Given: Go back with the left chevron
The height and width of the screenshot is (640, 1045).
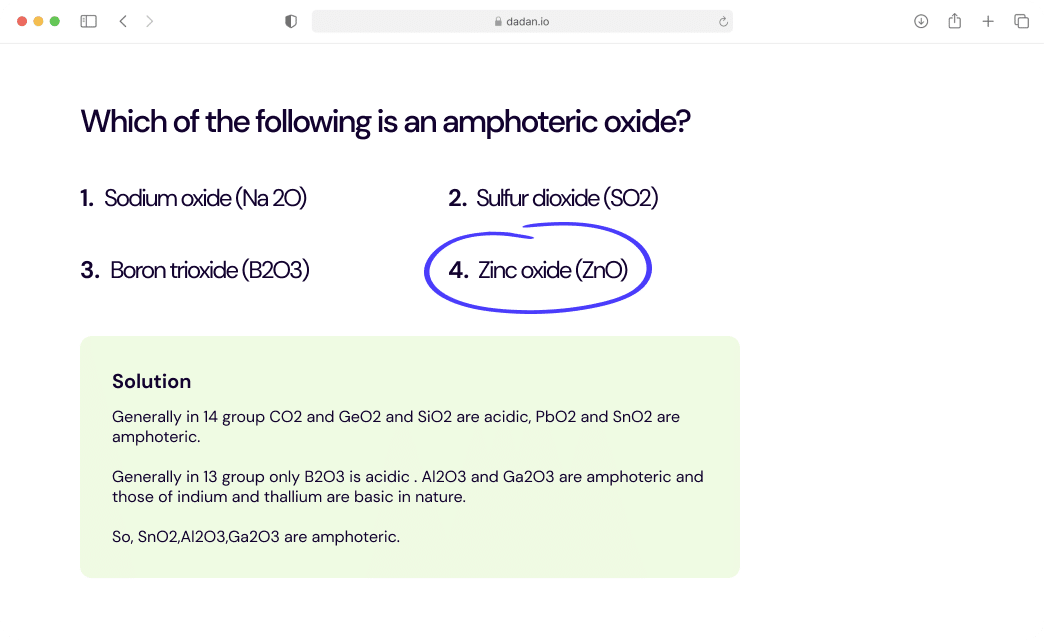Looking at the screenshot, I should pyautogui.click(x=123, y=21).
